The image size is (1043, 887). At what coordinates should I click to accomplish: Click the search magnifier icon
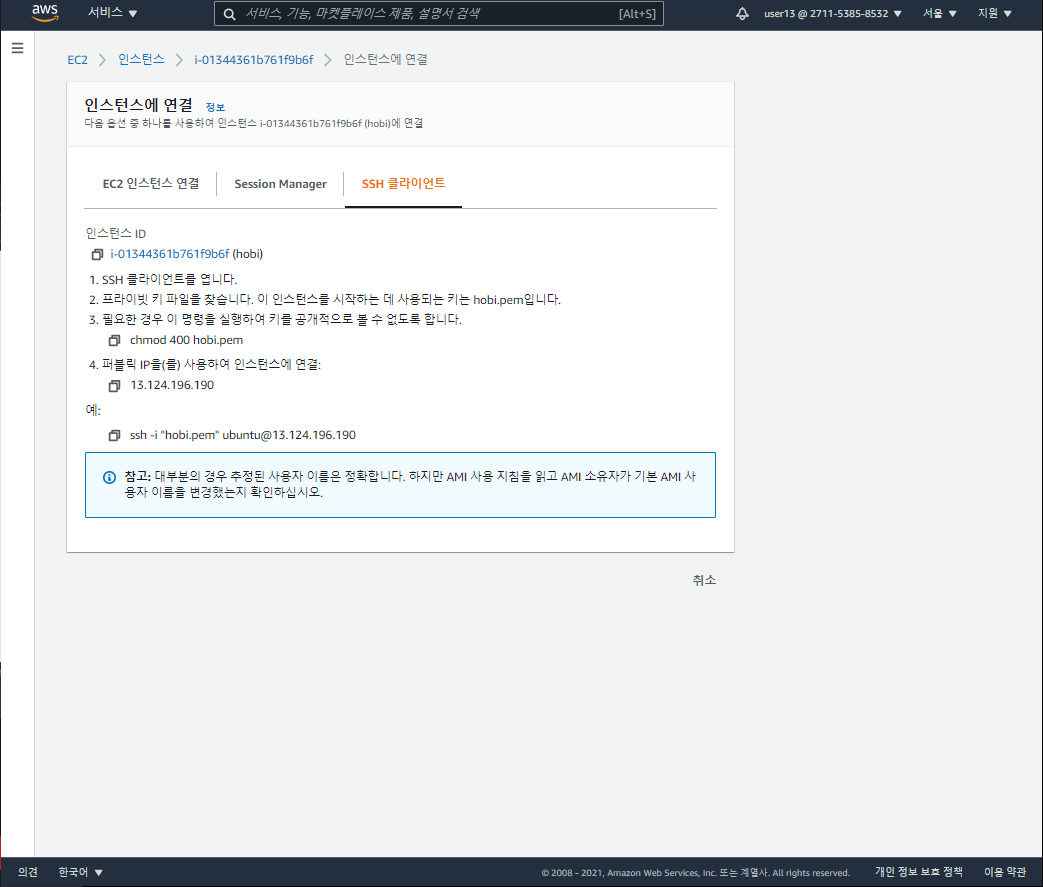[229, 14]
